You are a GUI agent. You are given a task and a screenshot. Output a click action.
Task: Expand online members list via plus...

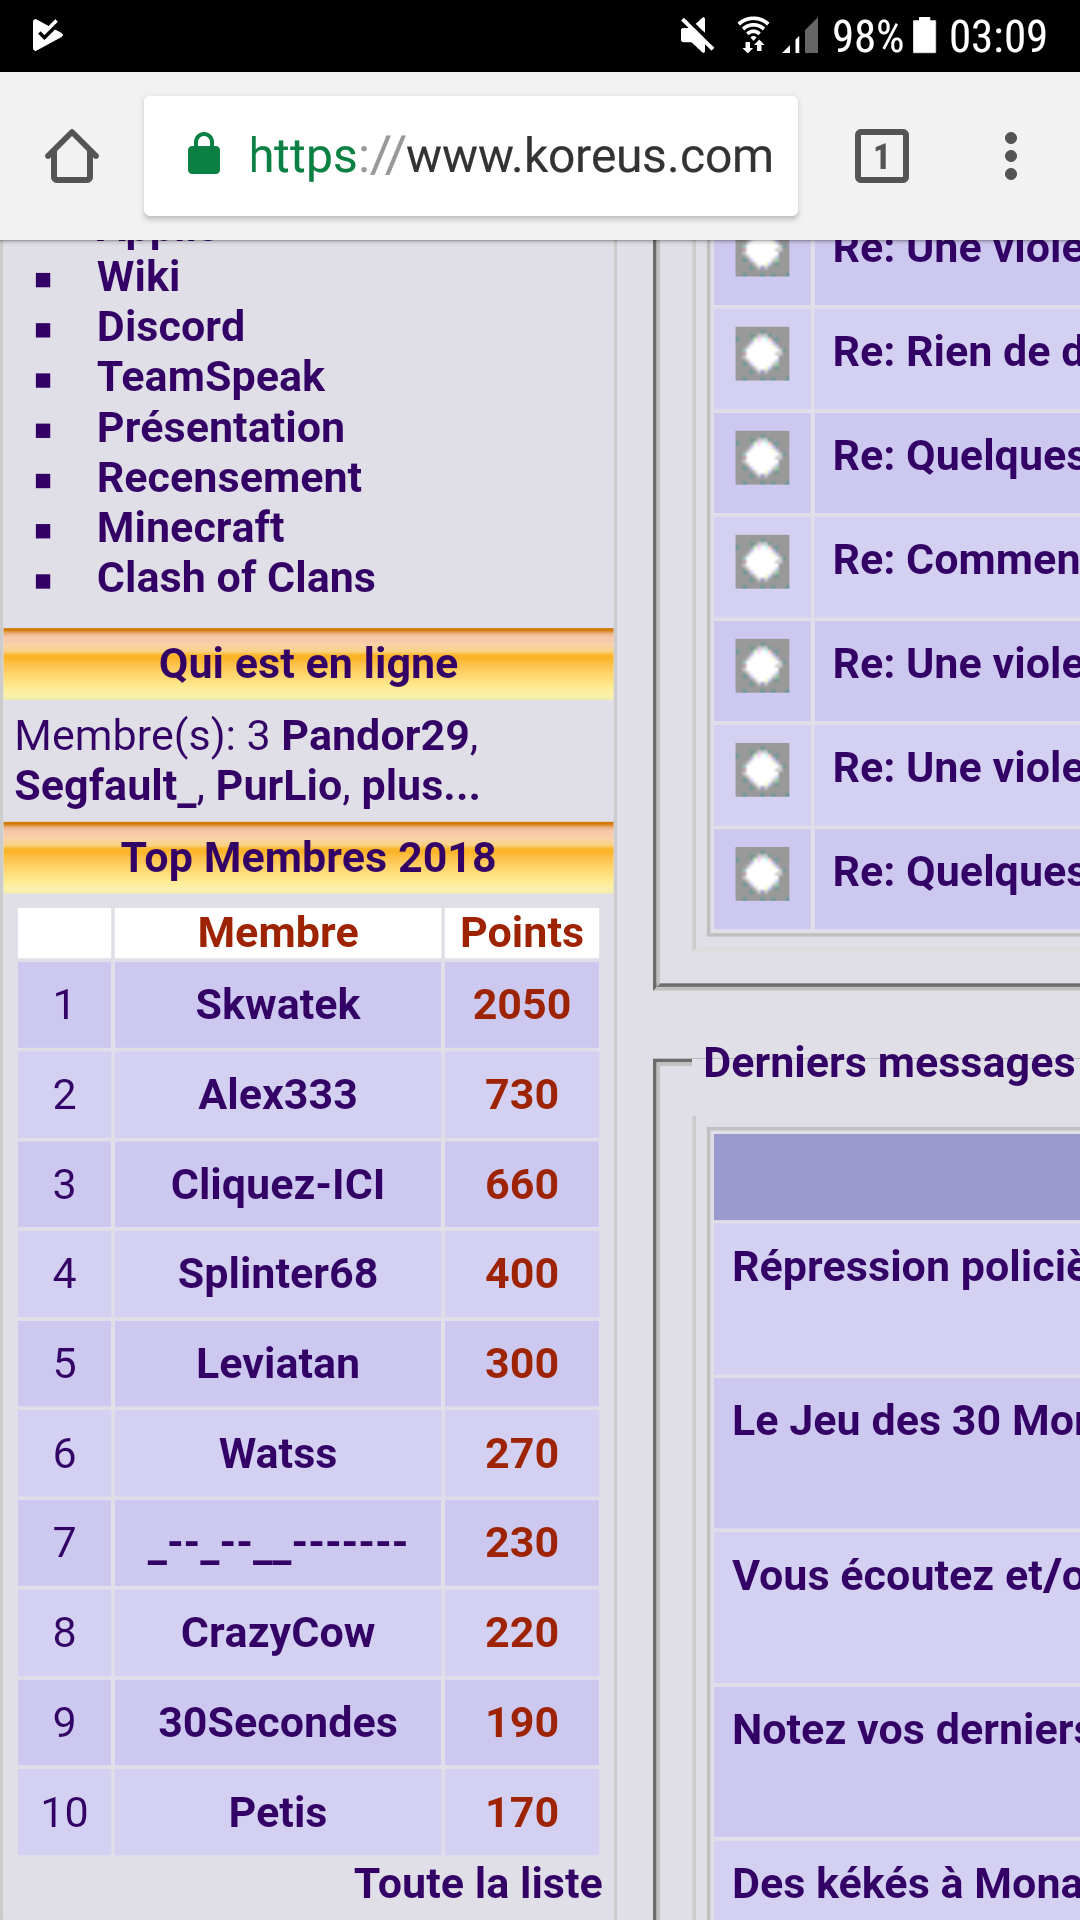(420, 786)
